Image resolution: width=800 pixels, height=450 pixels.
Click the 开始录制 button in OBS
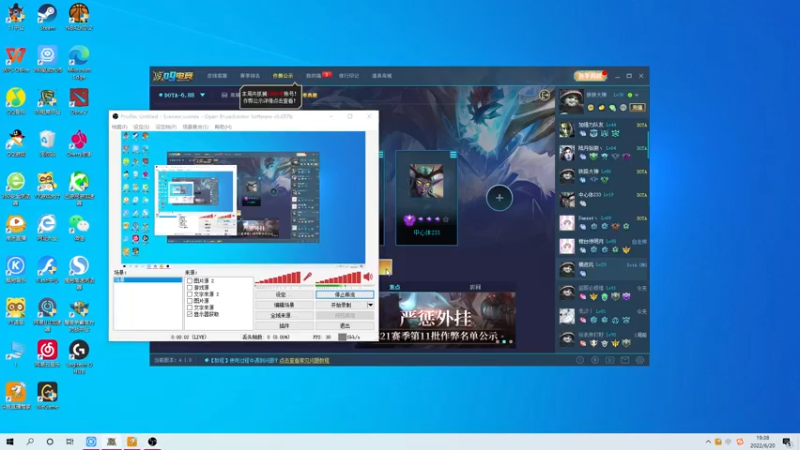pos(341,305)
